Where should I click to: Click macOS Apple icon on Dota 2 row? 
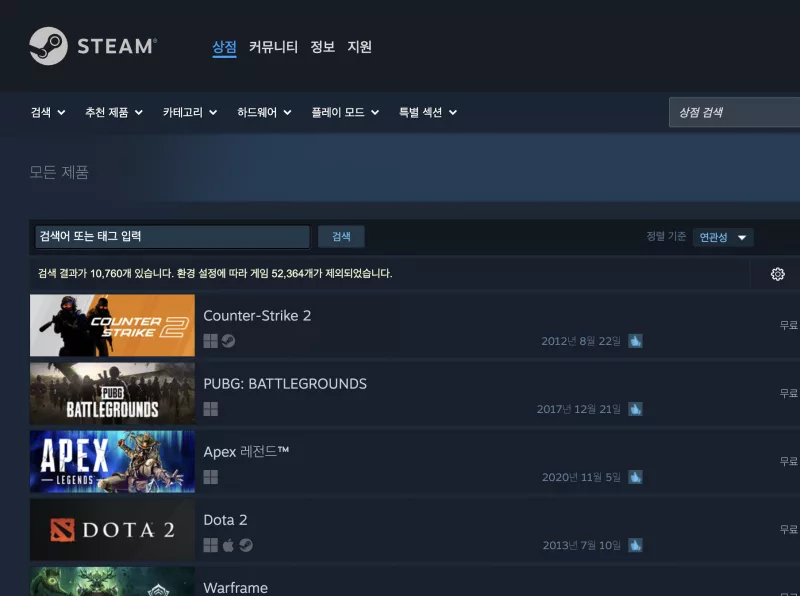(229, 545)
